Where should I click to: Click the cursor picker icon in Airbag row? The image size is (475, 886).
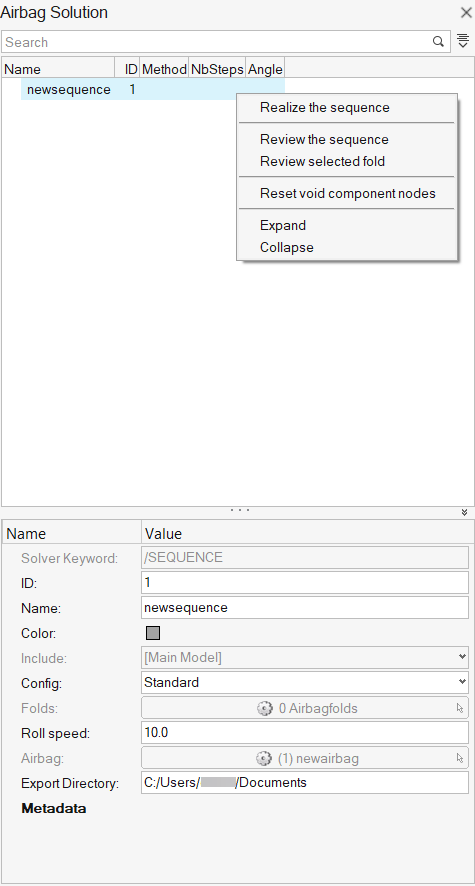(x=460, y=758)
